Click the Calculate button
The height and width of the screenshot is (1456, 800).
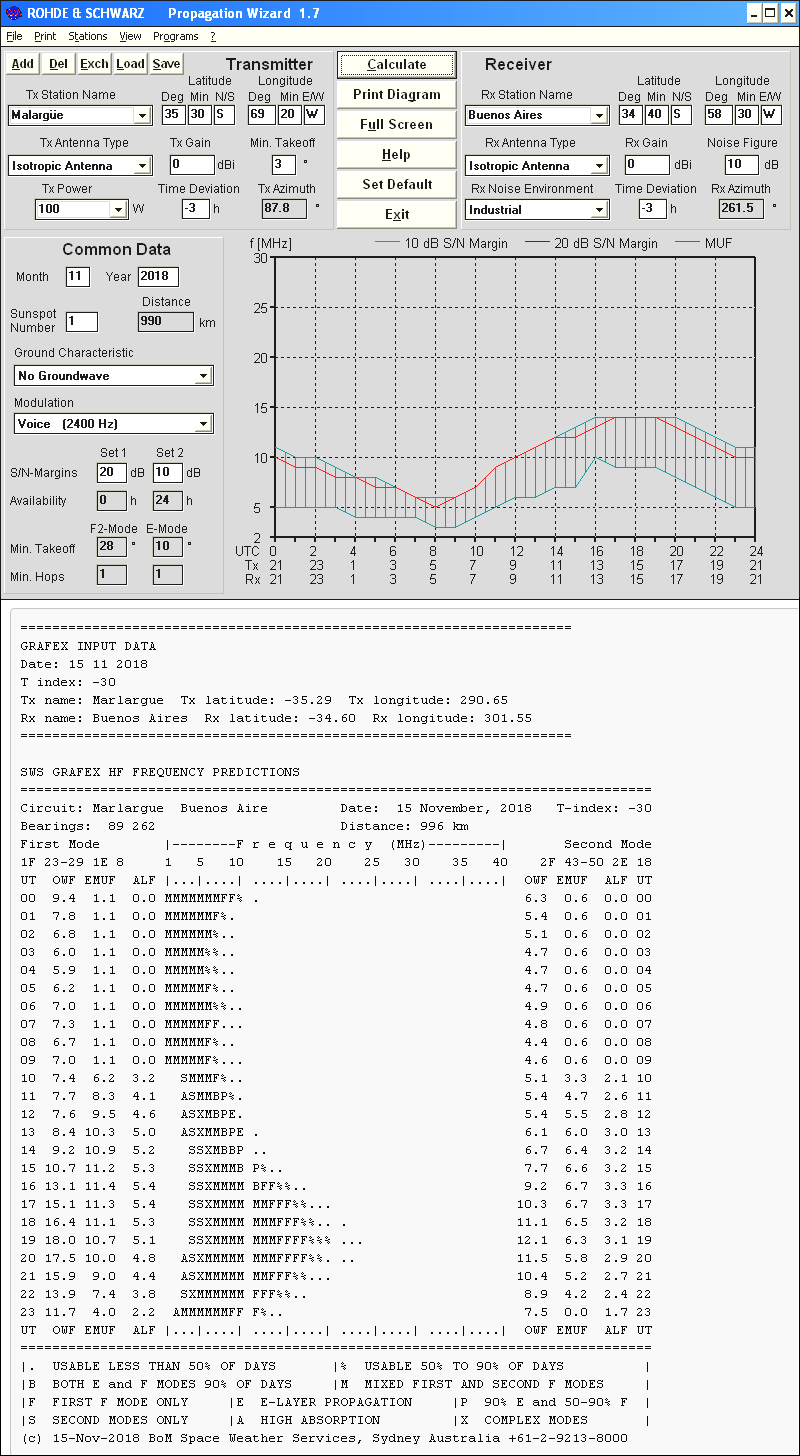coord(396,64)
